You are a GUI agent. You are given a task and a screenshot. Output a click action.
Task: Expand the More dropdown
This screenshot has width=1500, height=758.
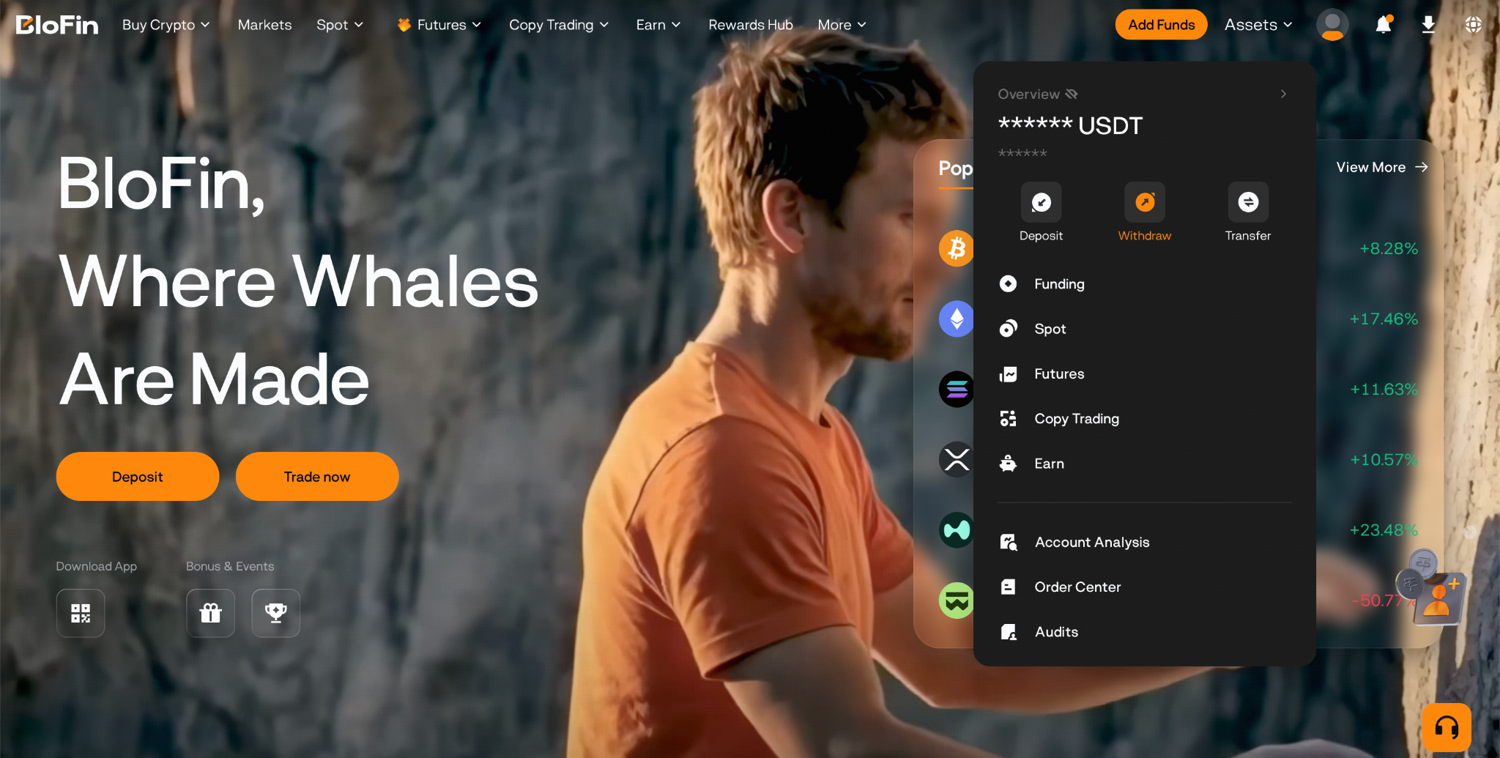pyautogui.click(x=842, y=25)
